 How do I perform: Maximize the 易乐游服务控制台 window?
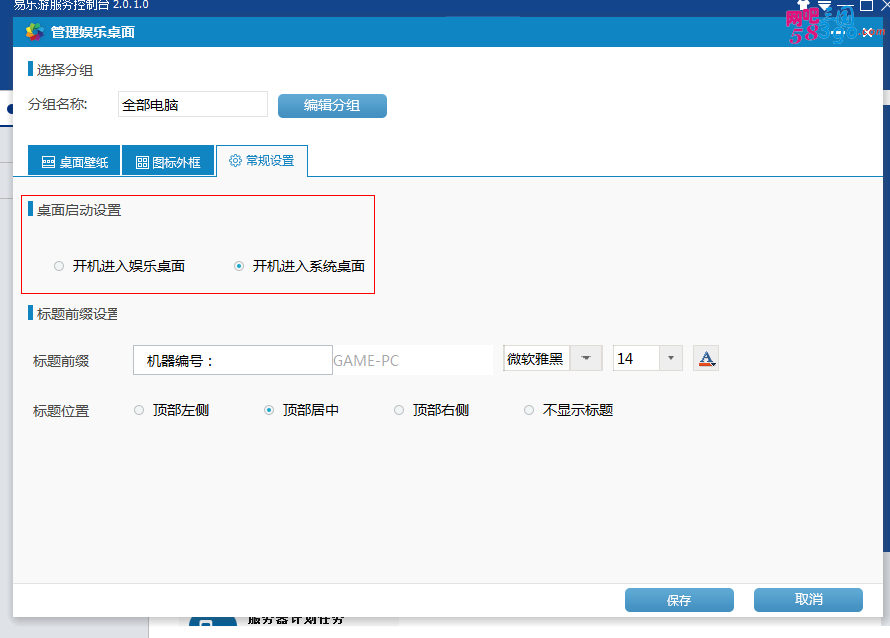tap(867, 5)
